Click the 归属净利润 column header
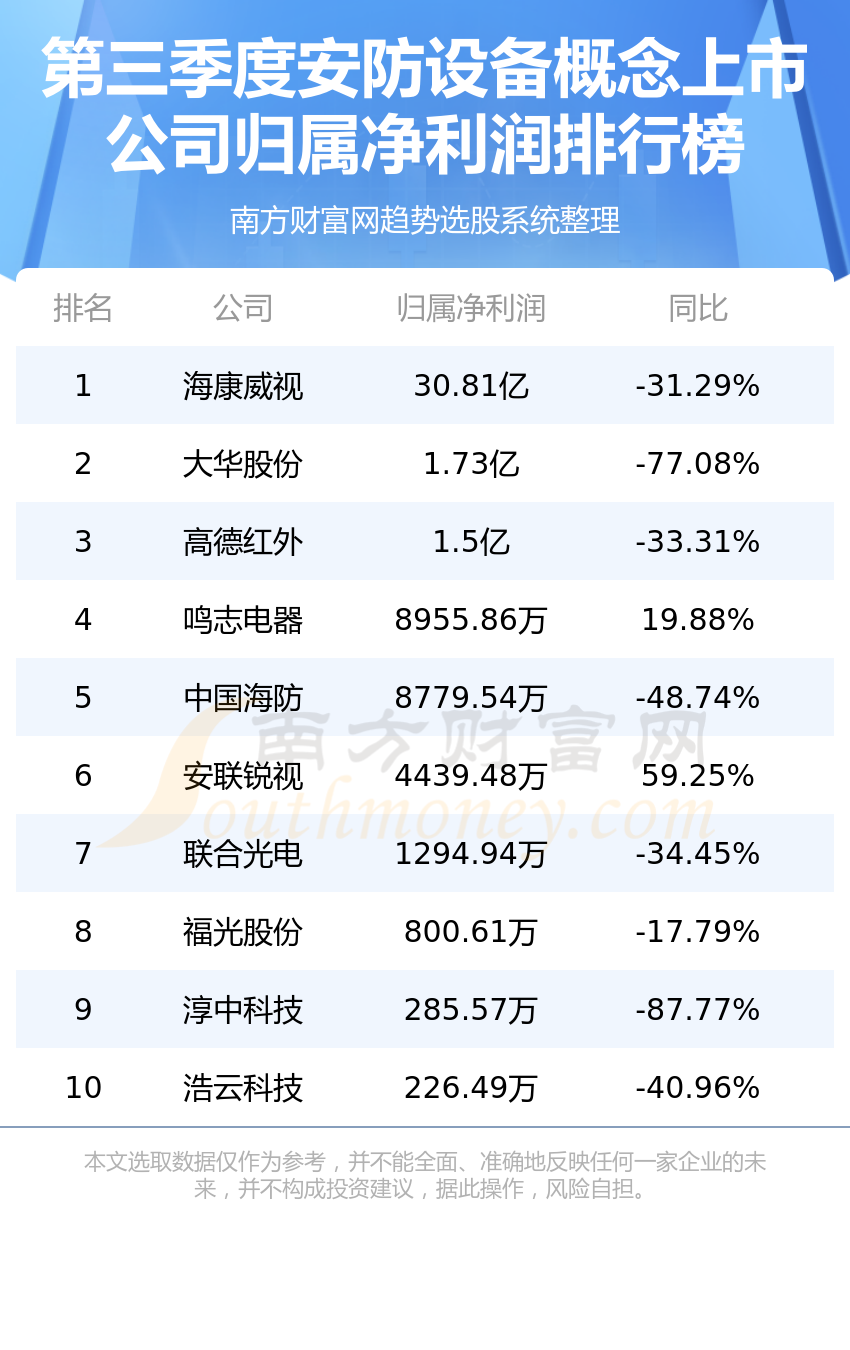Image resolution: width=850 pixels, height=1350 pixels. point(471,308)
